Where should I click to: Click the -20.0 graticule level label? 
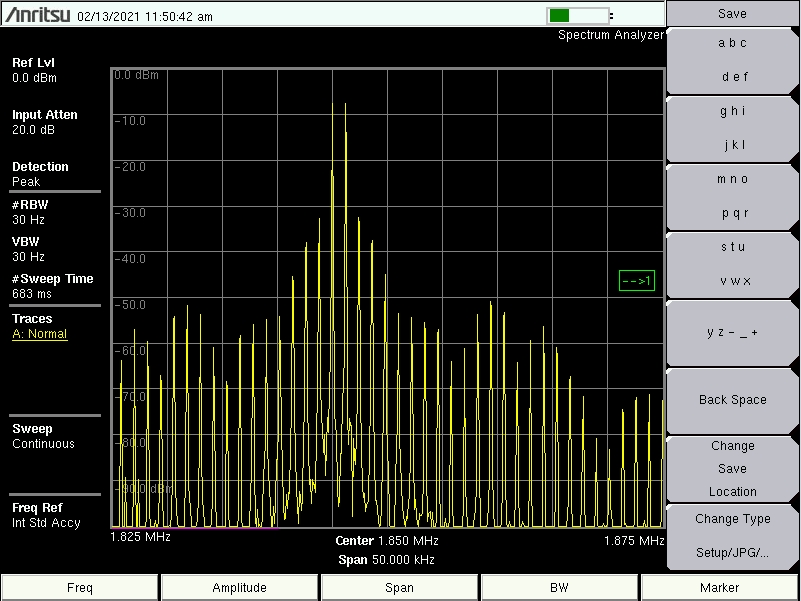tap(130, 167)
